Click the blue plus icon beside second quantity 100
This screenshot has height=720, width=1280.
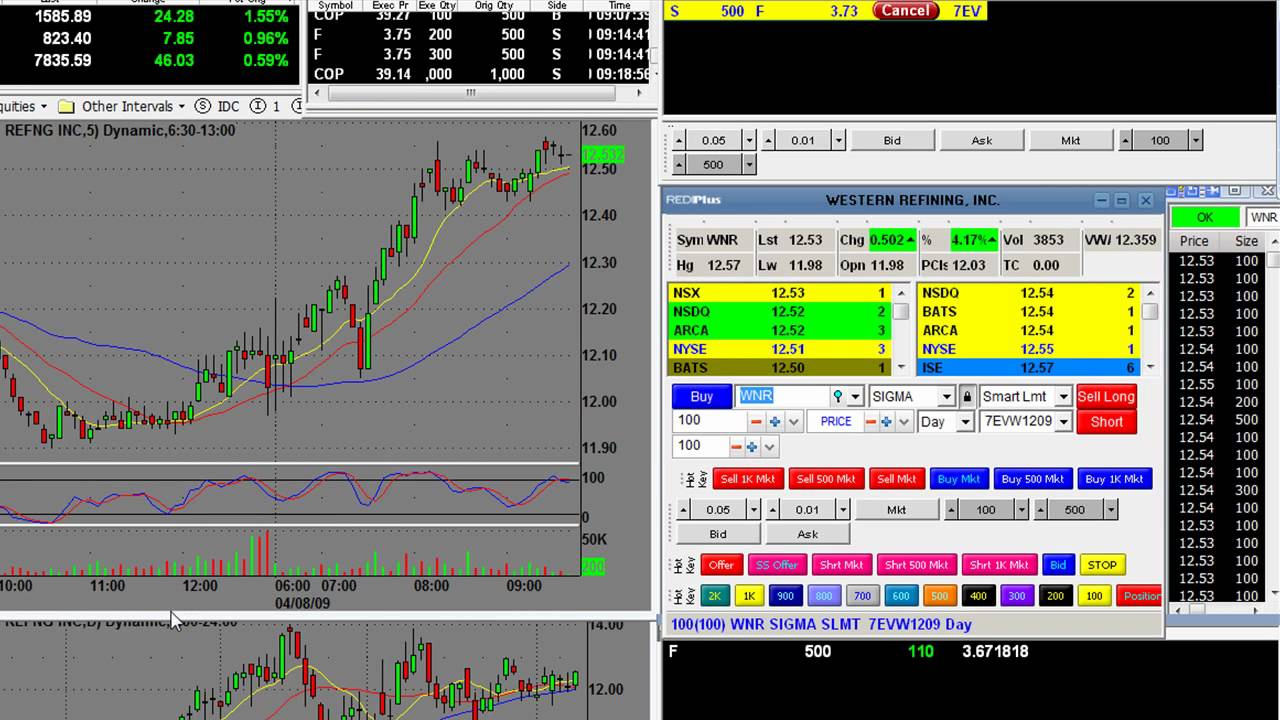pyautogui.click(x=752, y=447)
